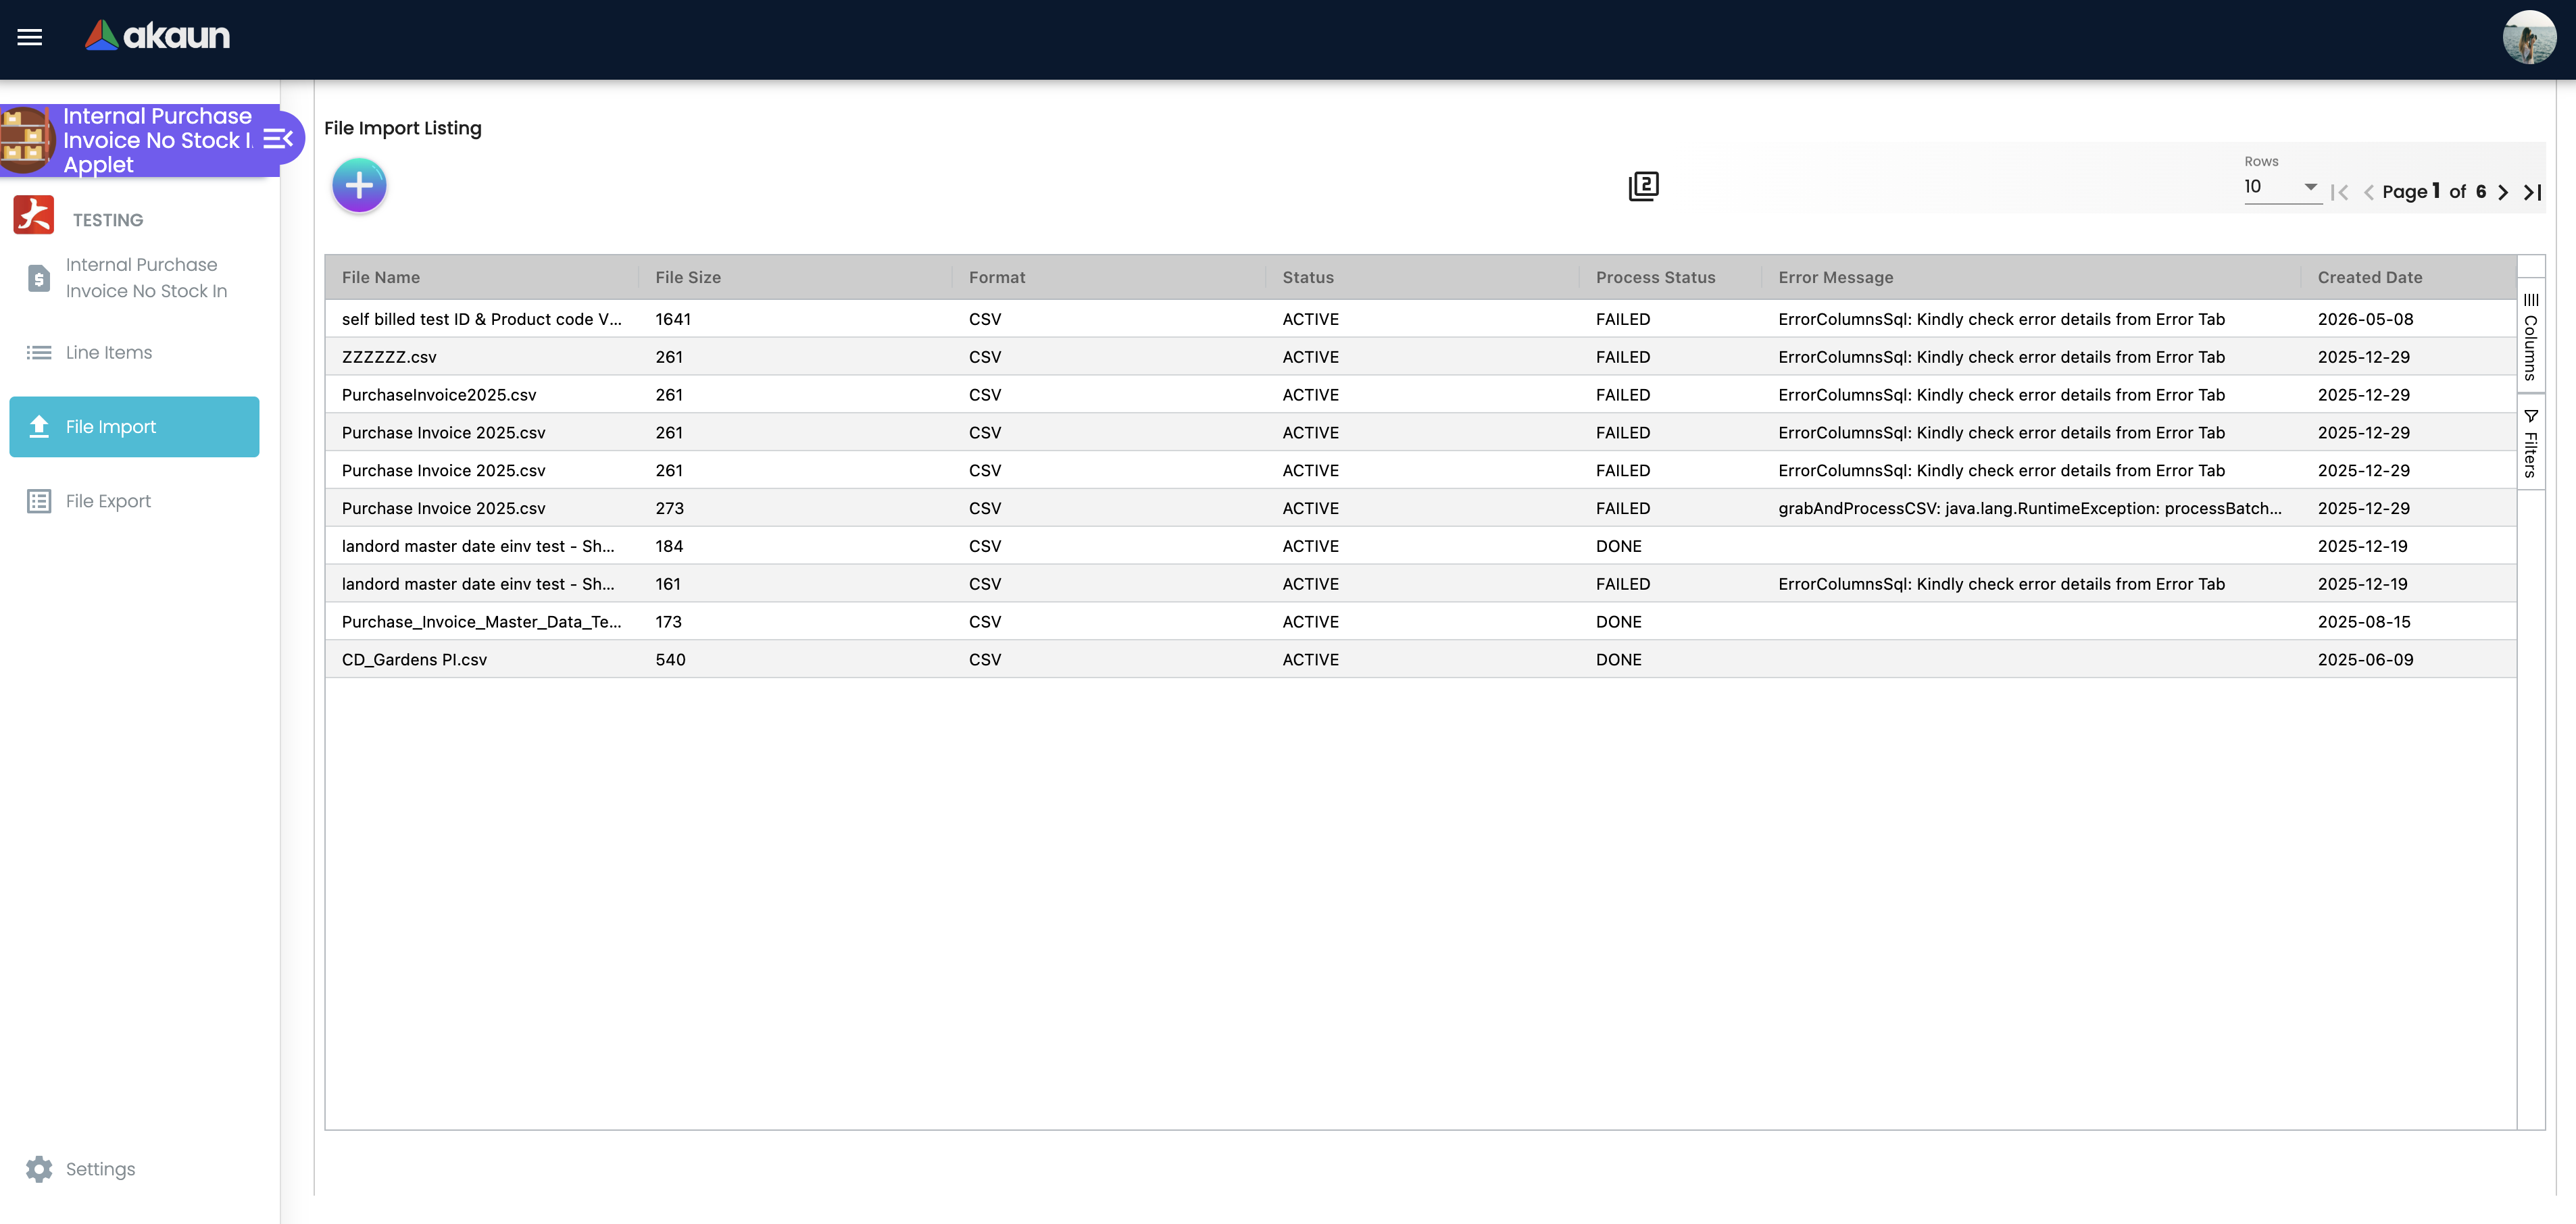Click the File Import upload icon
The width and height of the screenshot is (2576, 1224).
[39, 426]
